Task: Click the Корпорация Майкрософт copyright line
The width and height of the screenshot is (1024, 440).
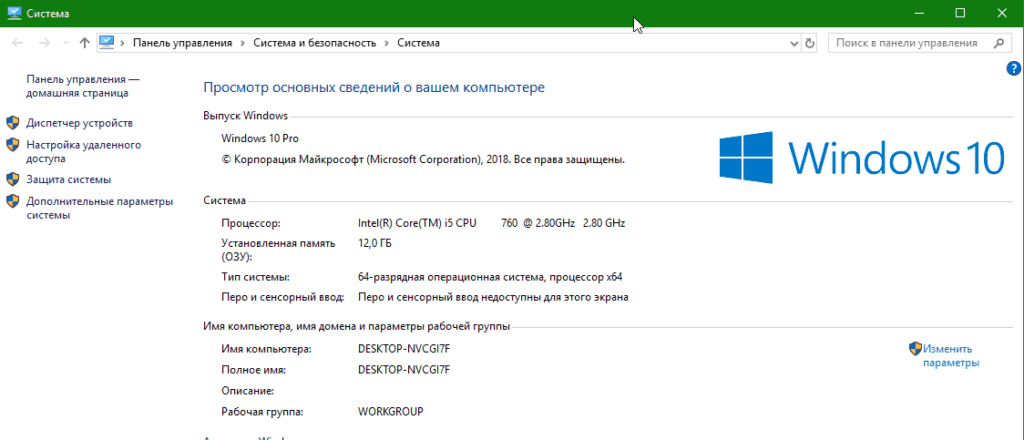Action: click(x=423, y=159)
